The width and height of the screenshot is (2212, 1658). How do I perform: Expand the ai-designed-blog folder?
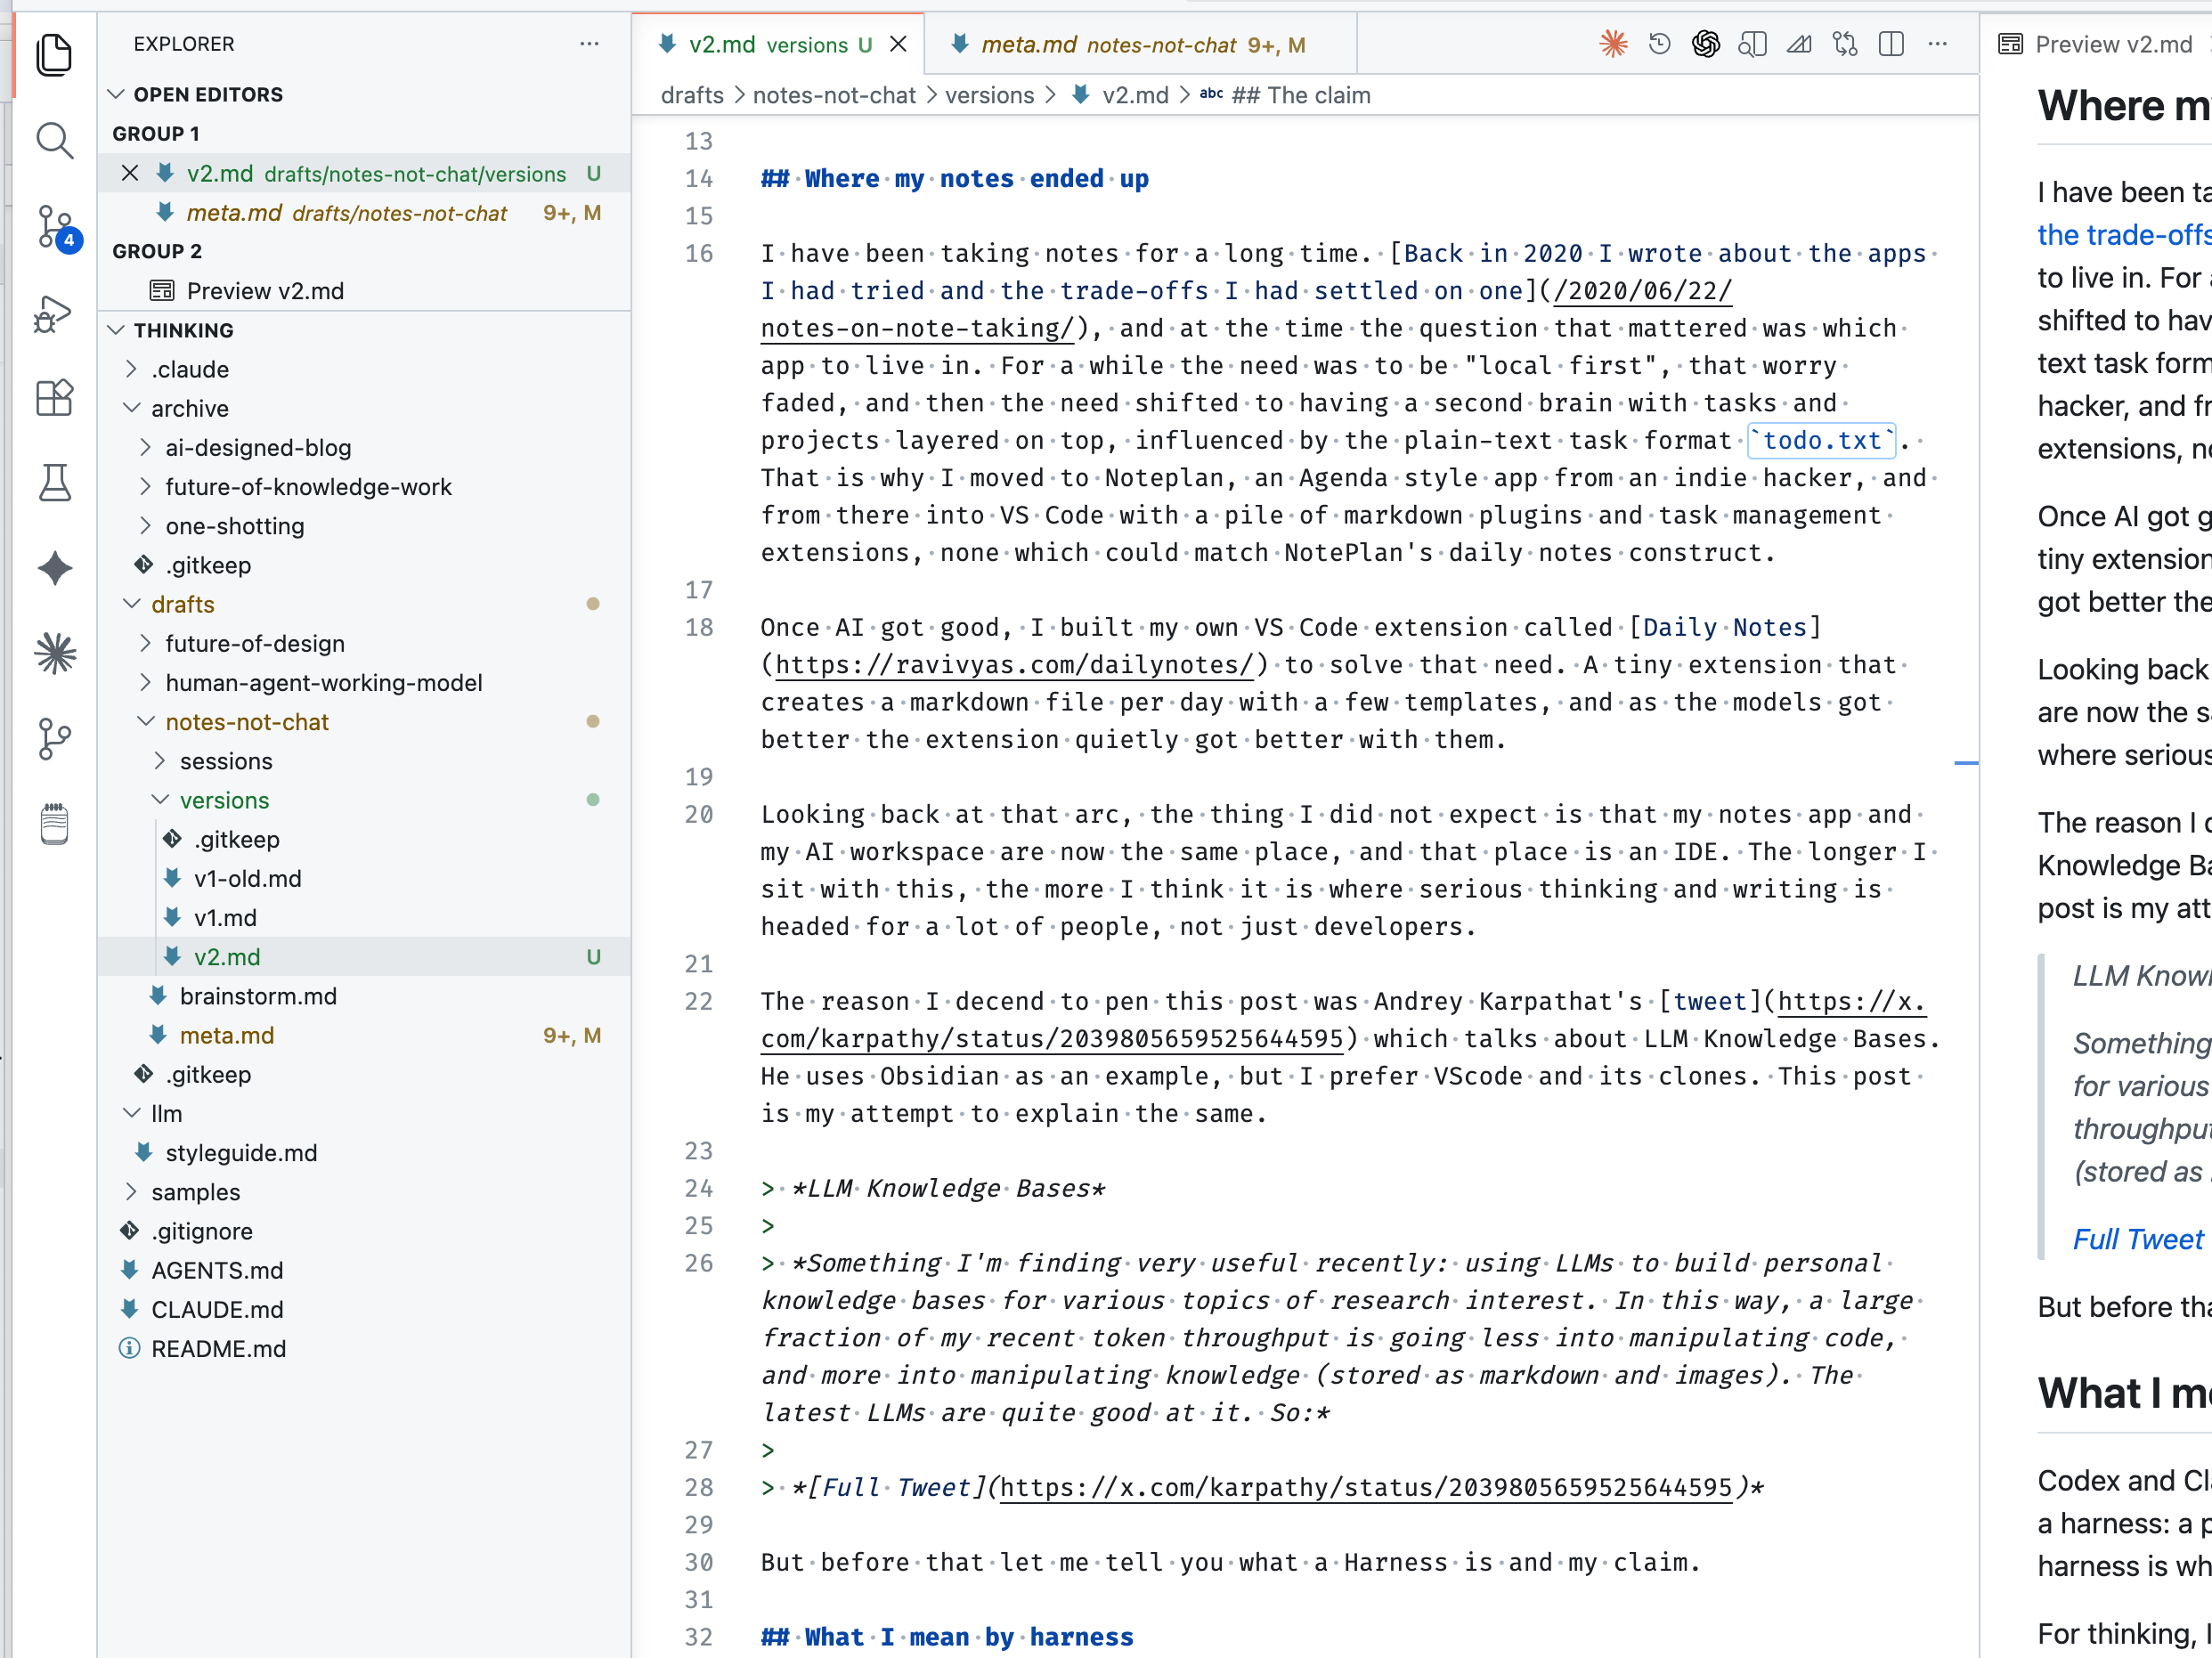tap(145, 447)
